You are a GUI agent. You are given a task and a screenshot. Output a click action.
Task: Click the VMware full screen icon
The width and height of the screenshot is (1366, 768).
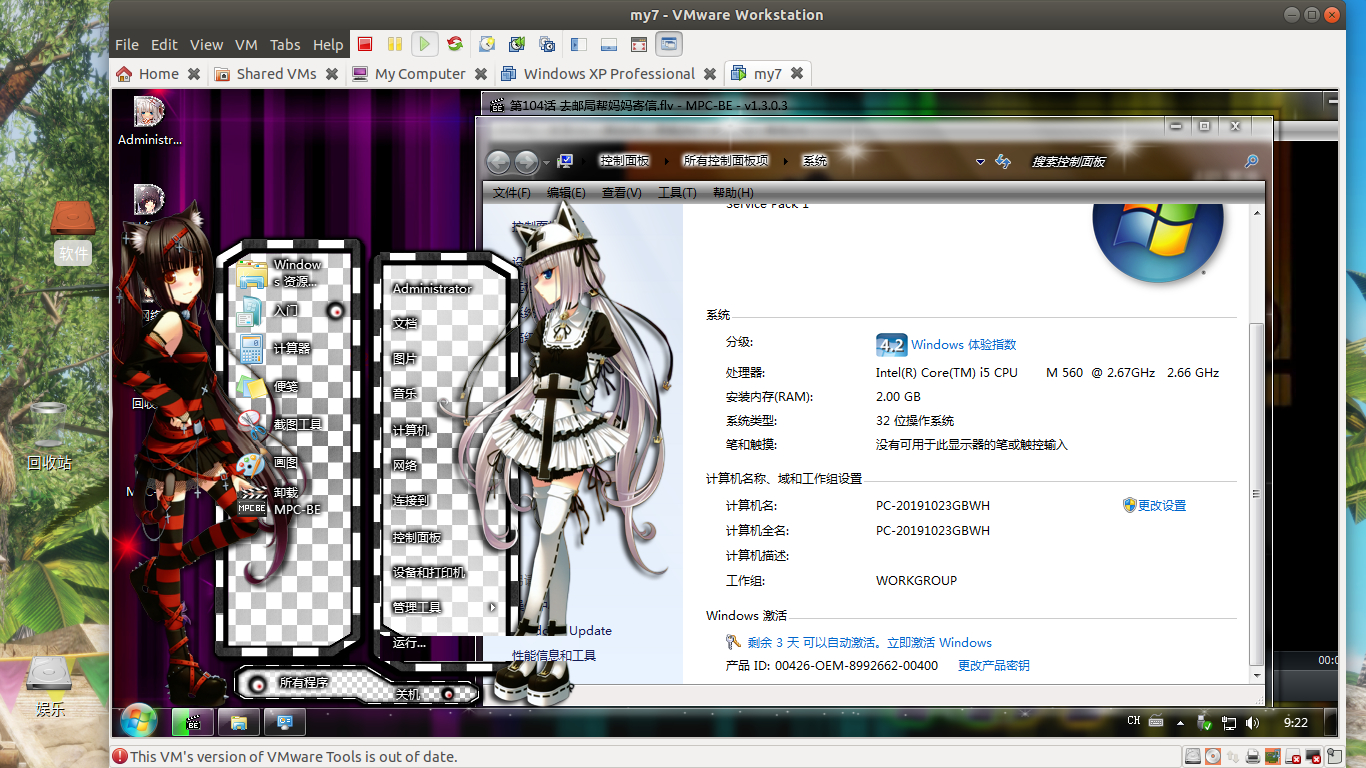point(639,44)
